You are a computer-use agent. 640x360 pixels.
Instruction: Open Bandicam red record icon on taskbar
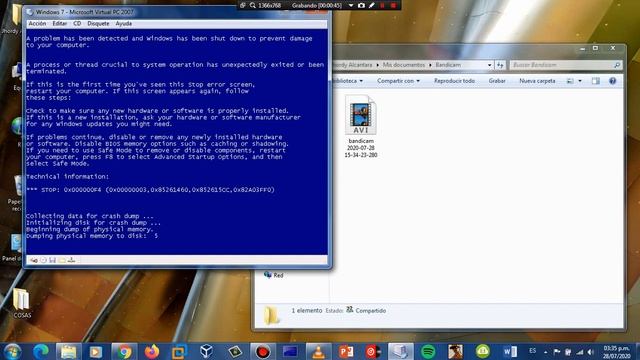click(x=262, y=351)
